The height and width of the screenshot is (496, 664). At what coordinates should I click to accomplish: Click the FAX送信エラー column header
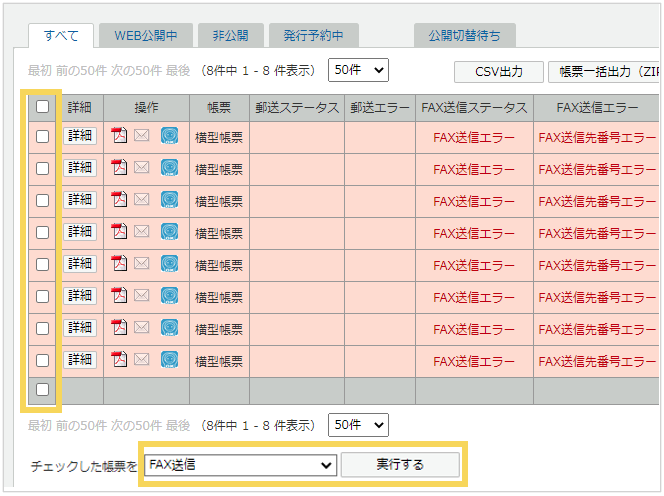pos(596,107)
